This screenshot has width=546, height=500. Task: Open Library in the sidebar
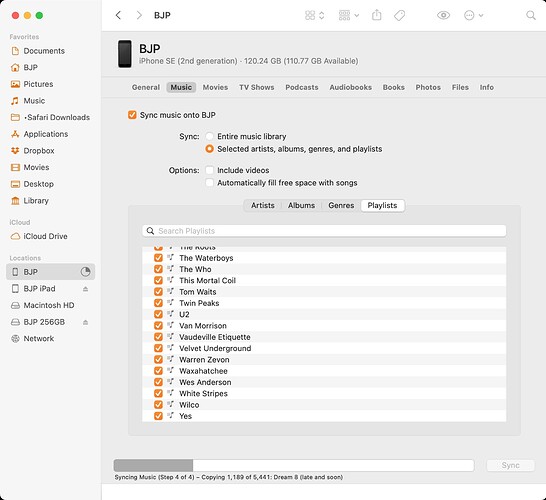tap(36, 201)
